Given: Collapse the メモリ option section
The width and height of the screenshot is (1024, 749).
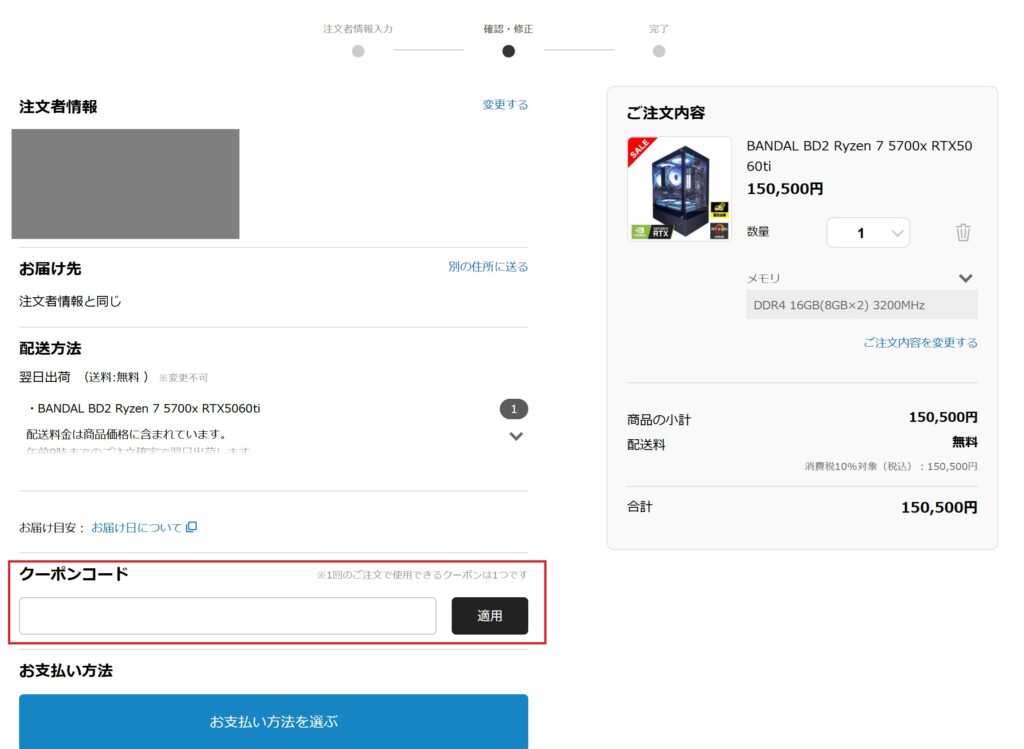Looking at the screenshot, I should click(965, 278).
